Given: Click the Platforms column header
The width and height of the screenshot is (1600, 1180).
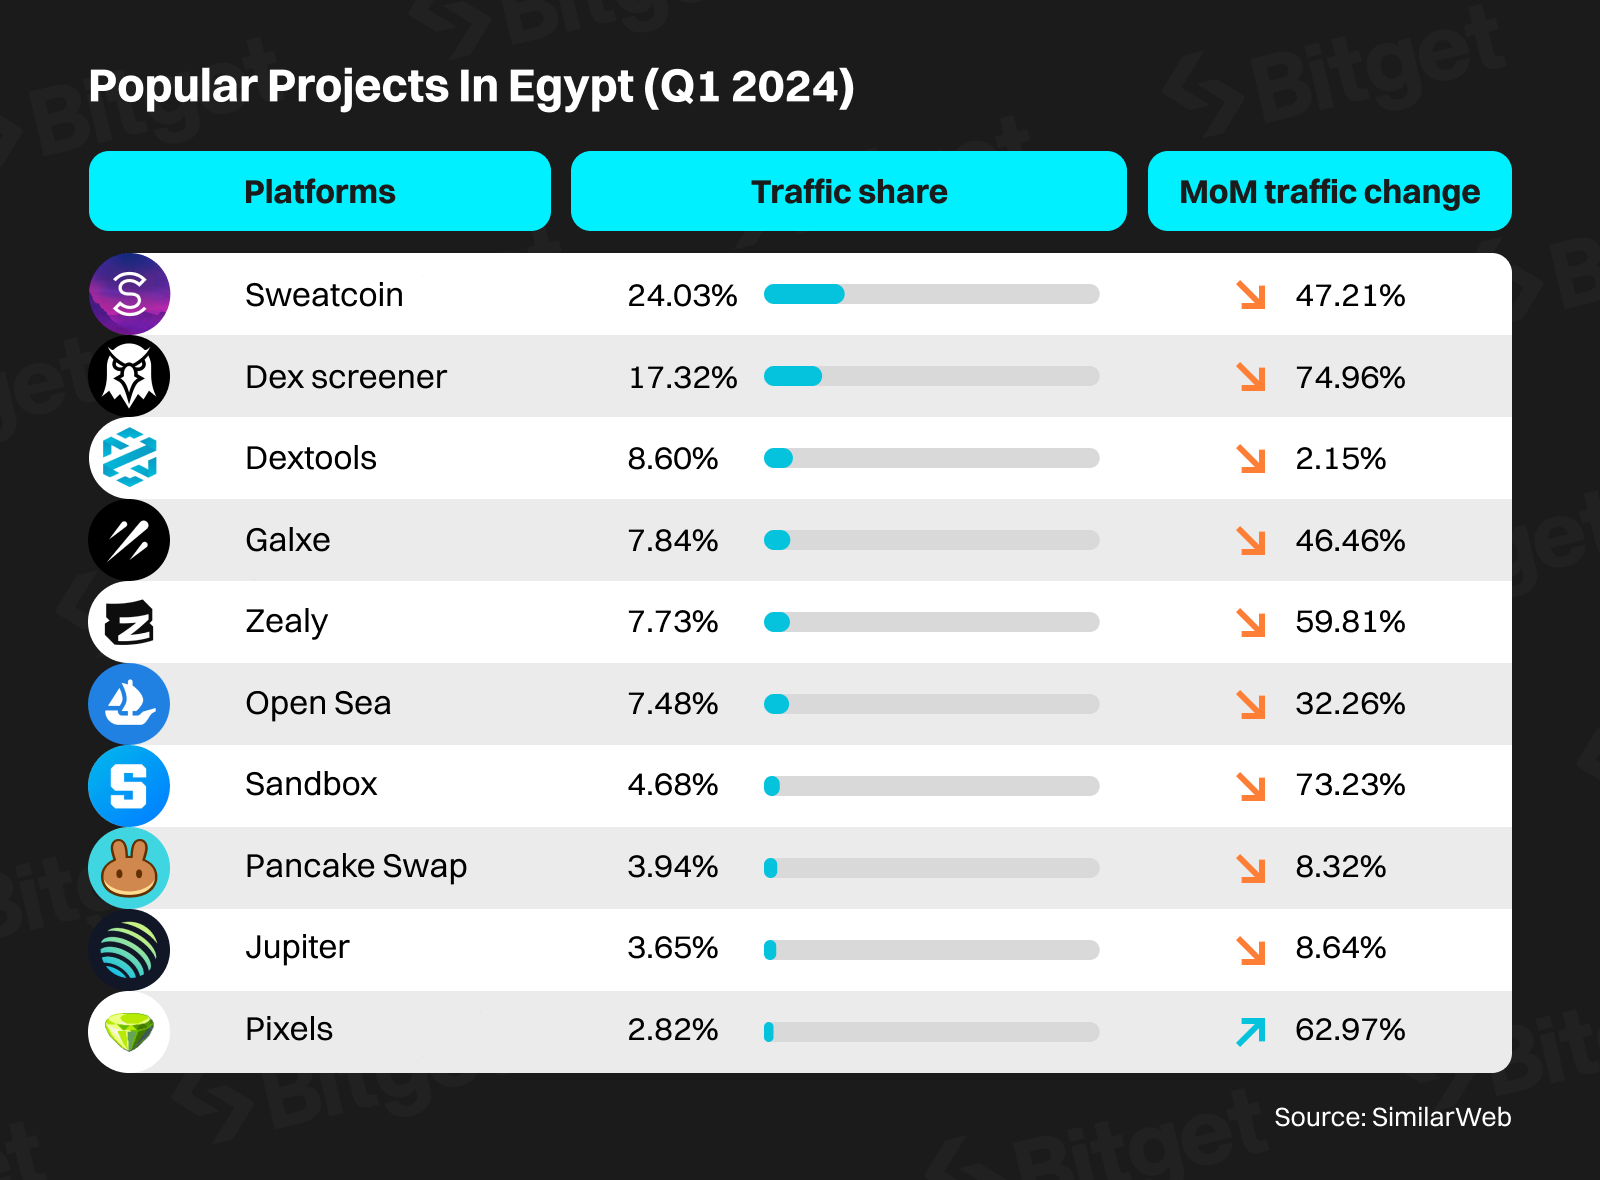Looking at the screenshot, I should click(x=319, y=191).
